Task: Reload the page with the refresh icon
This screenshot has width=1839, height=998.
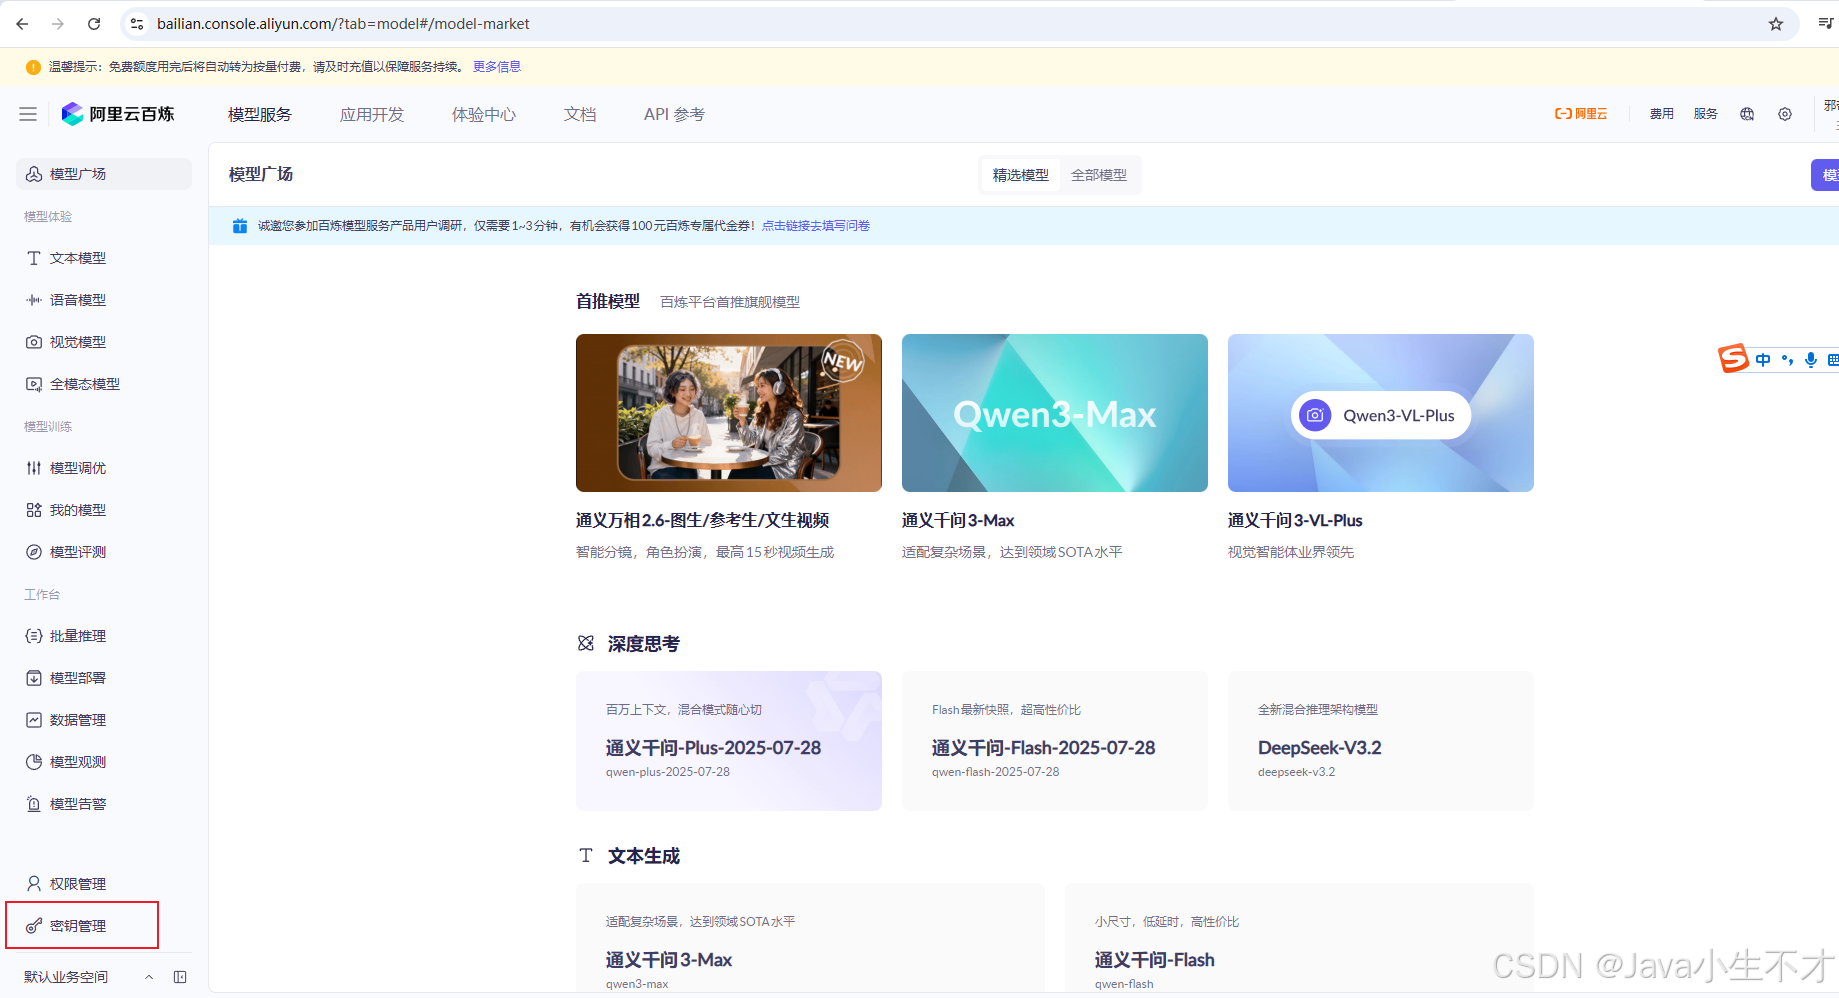Action: tap(94, 24)
